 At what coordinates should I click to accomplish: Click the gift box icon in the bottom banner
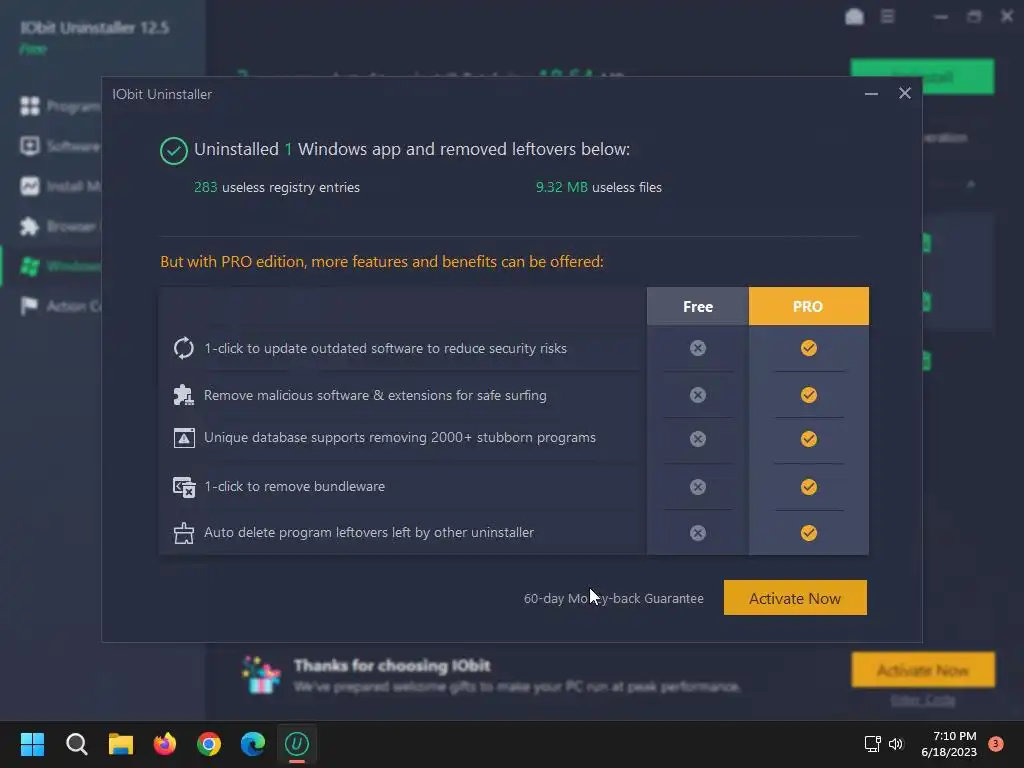(261, 675)
